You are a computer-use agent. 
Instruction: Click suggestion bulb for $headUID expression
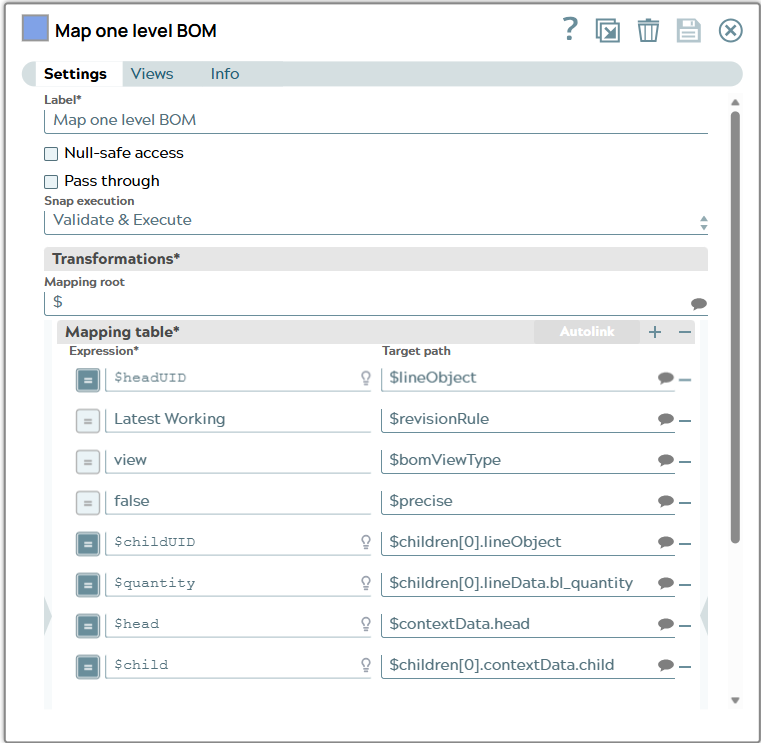(366, 378)
